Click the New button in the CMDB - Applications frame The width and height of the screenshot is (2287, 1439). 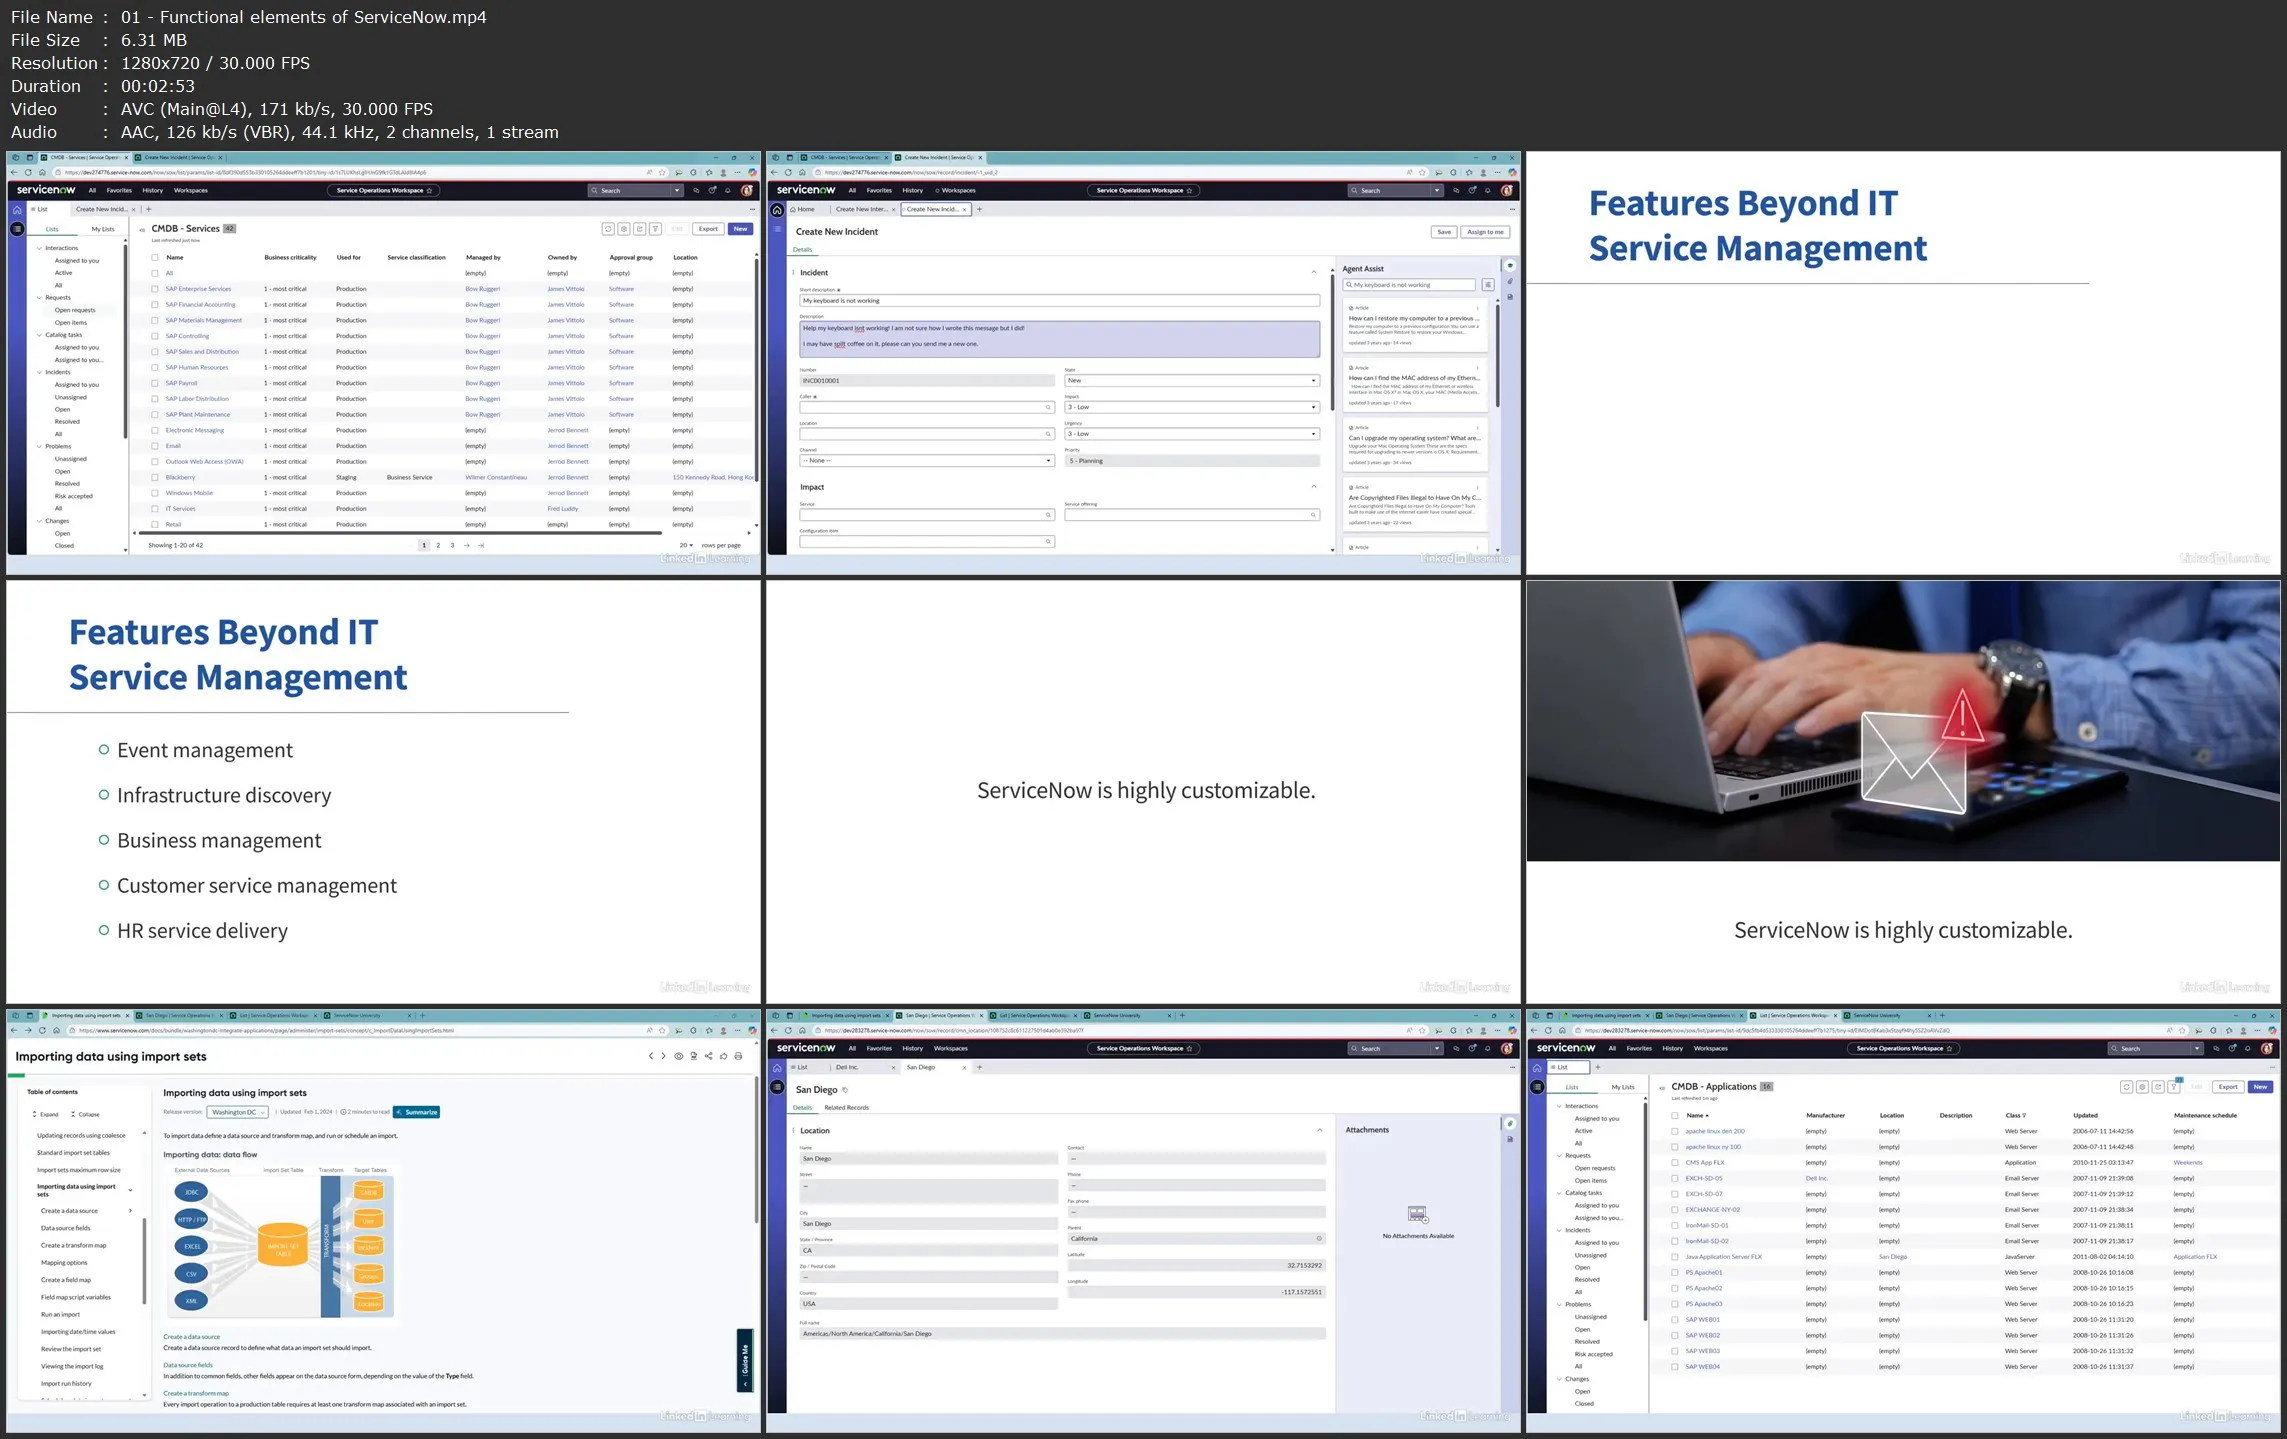[2260, 1087]
